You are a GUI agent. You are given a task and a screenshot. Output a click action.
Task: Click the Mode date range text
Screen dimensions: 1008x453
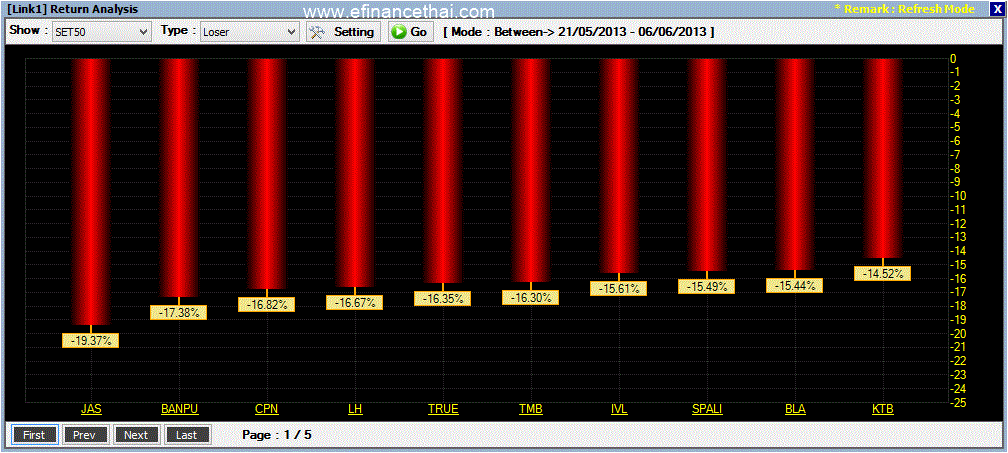pos(579,31)
